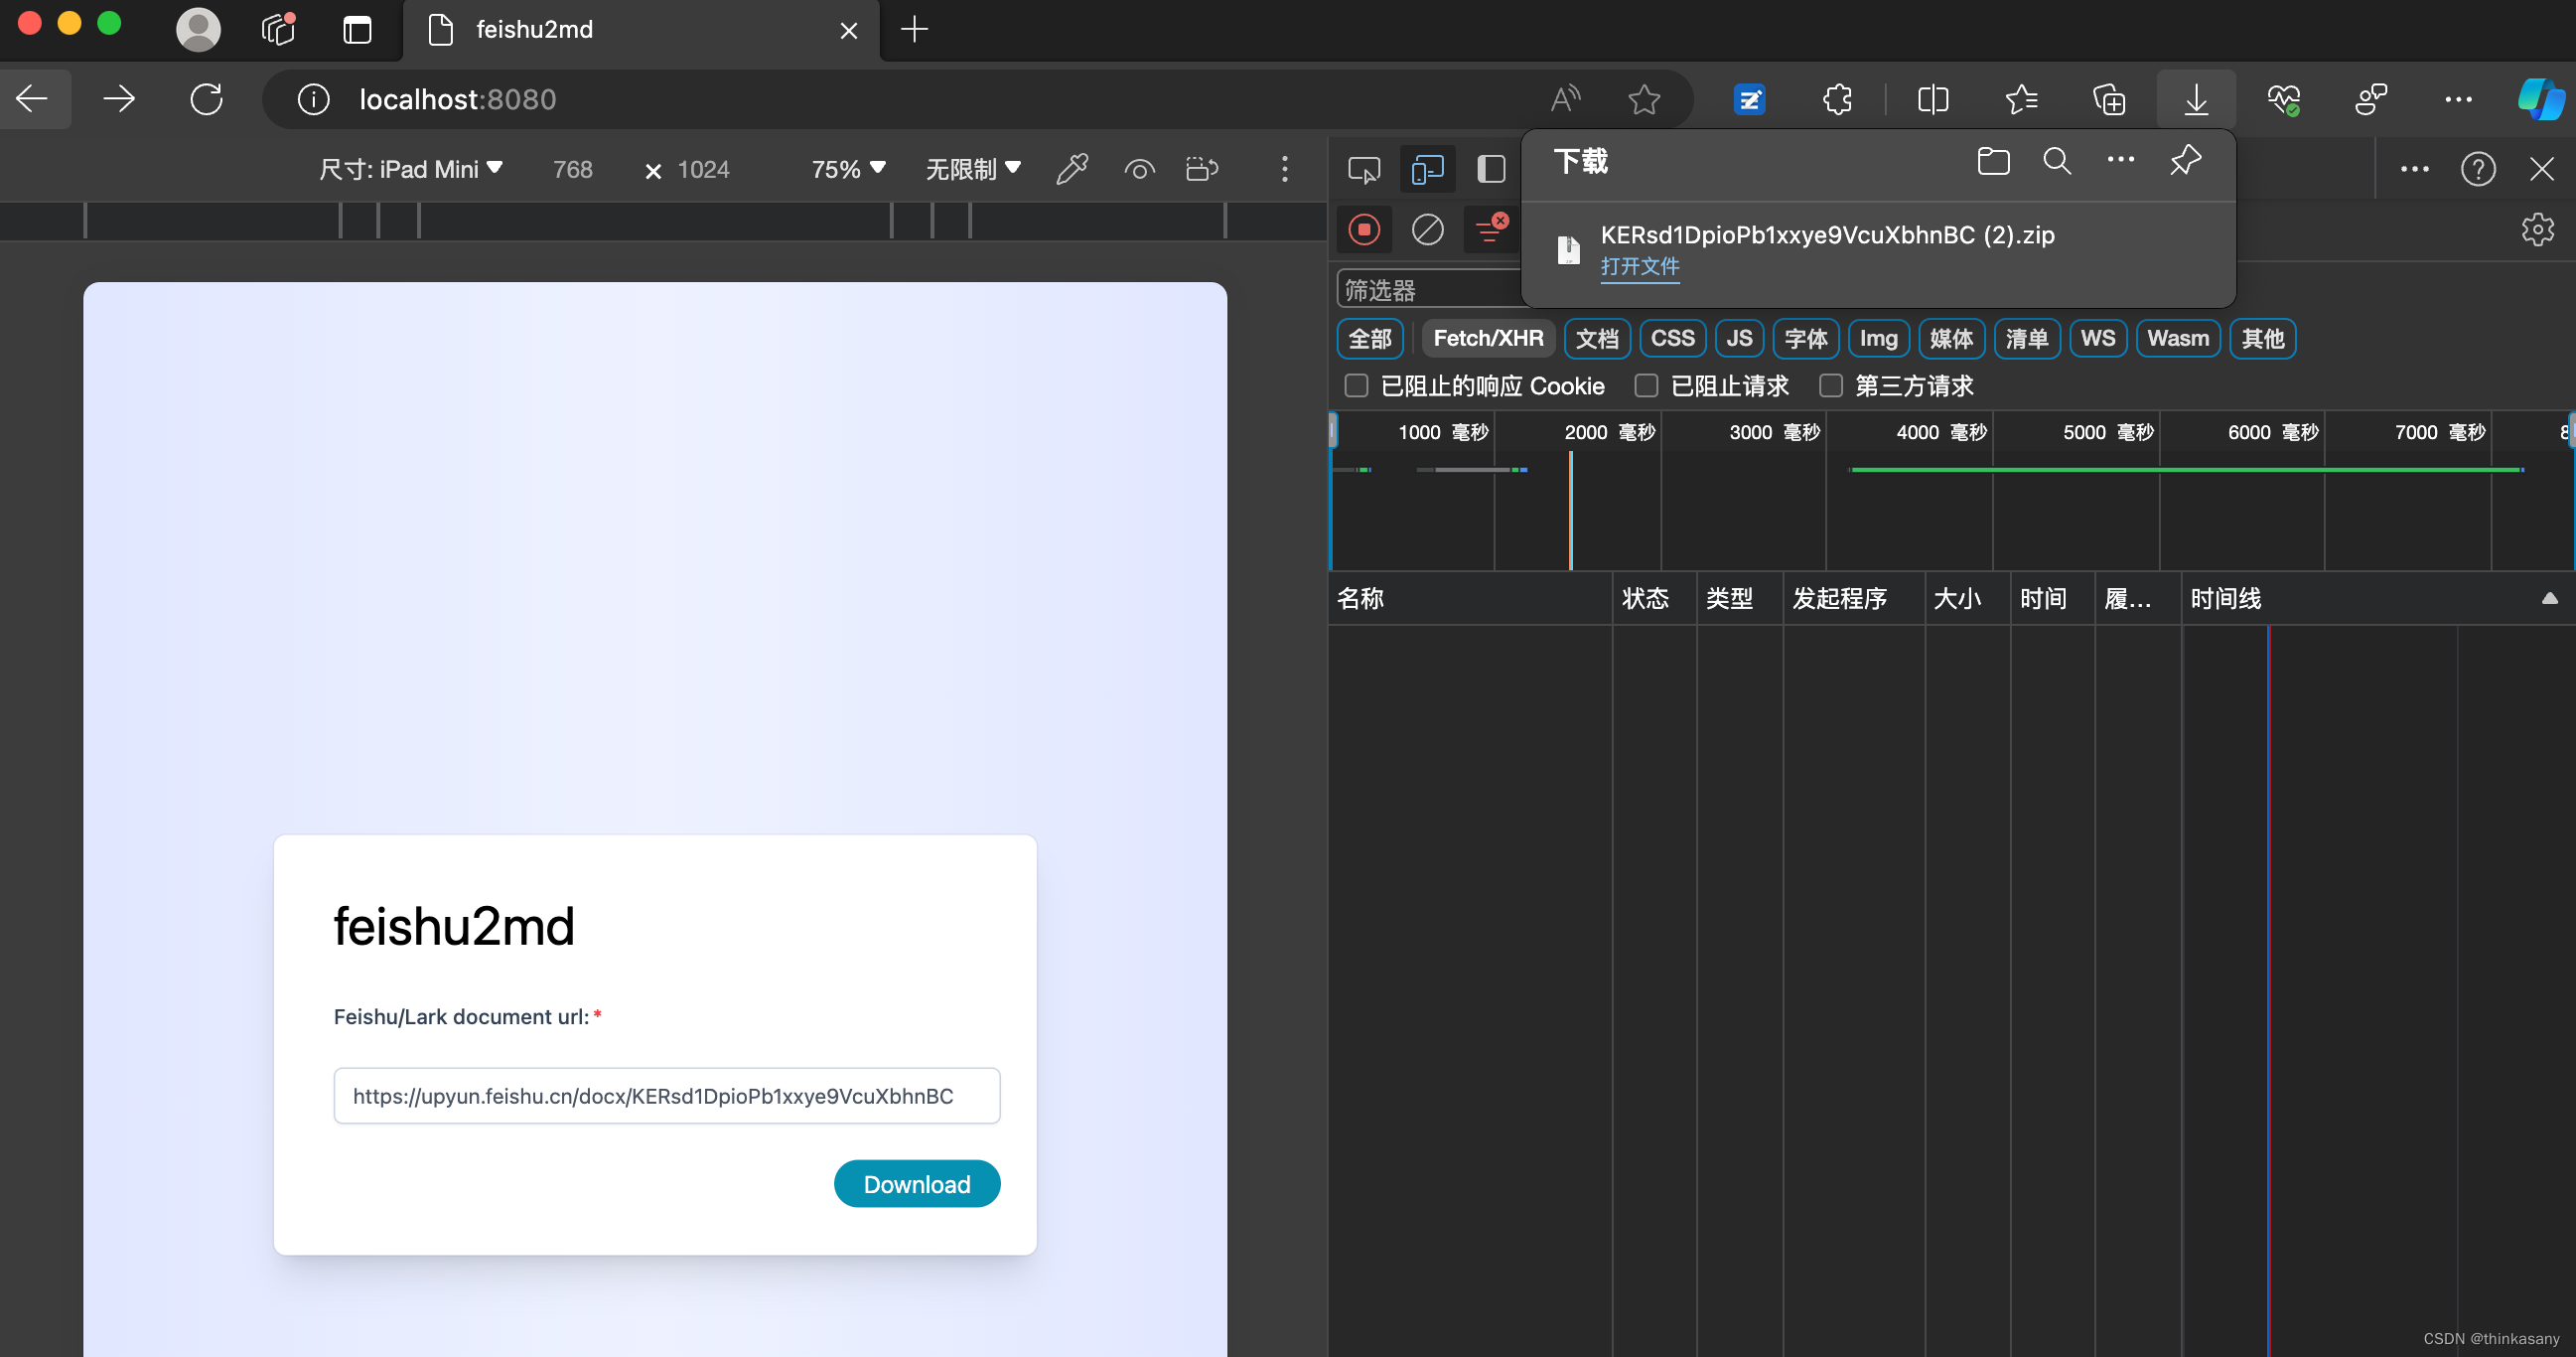The height and width of the screenshot is (1357, 2576).
Task: Enable the 已阻止的响应 Cookie checkbox
Action: click(x=1356, y=386)
